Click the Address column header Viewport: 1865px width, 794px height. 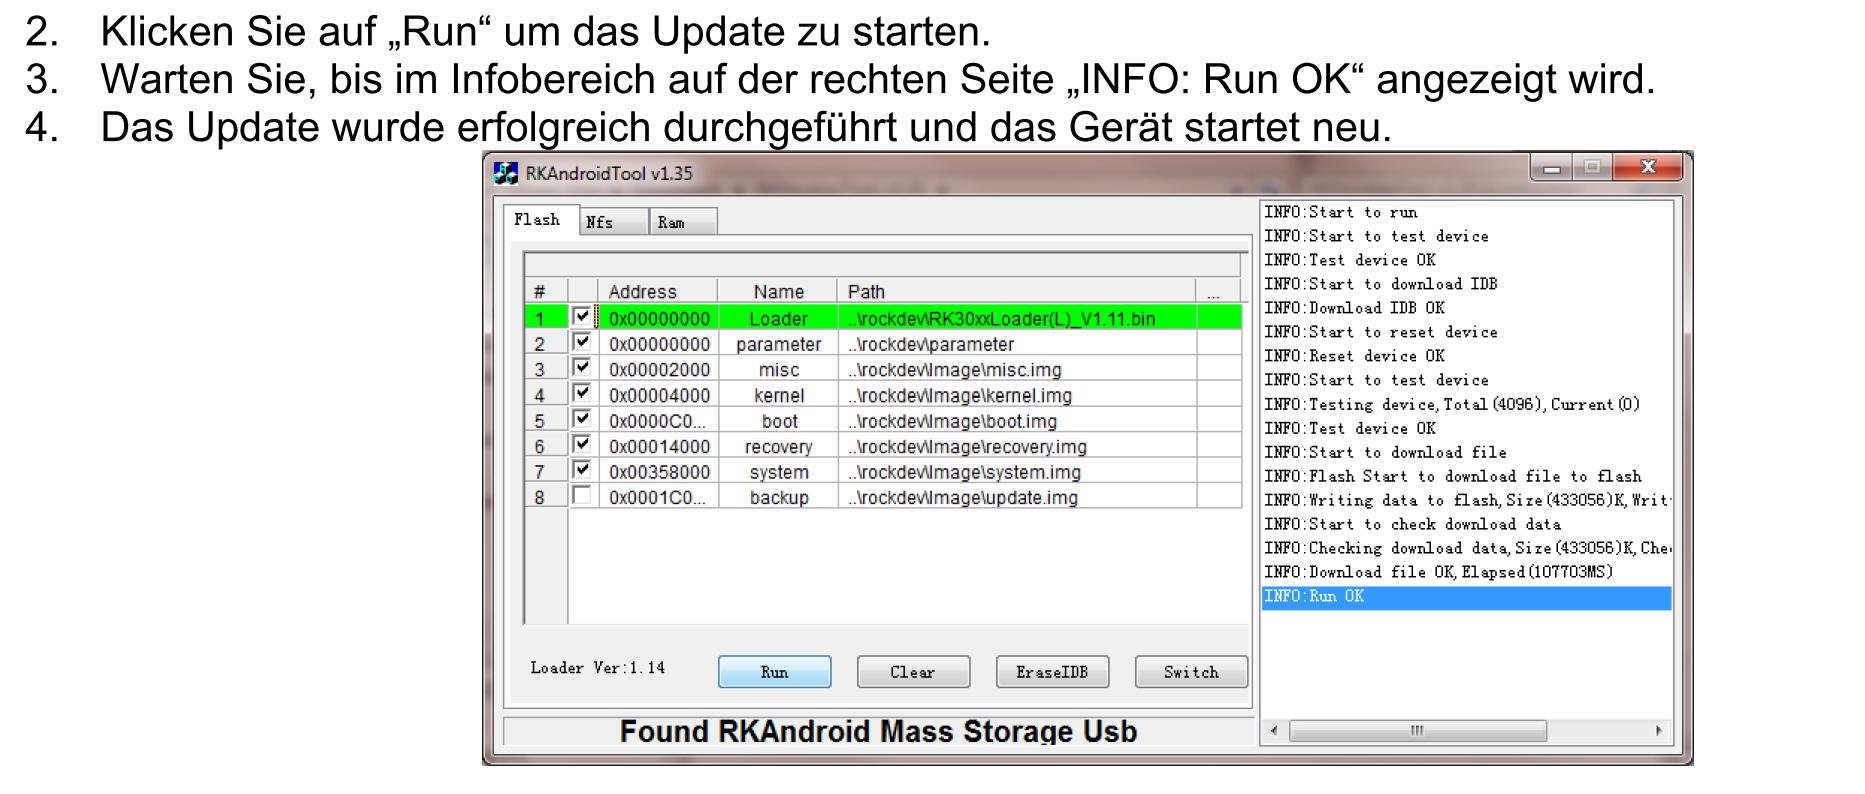pos(658,291)
